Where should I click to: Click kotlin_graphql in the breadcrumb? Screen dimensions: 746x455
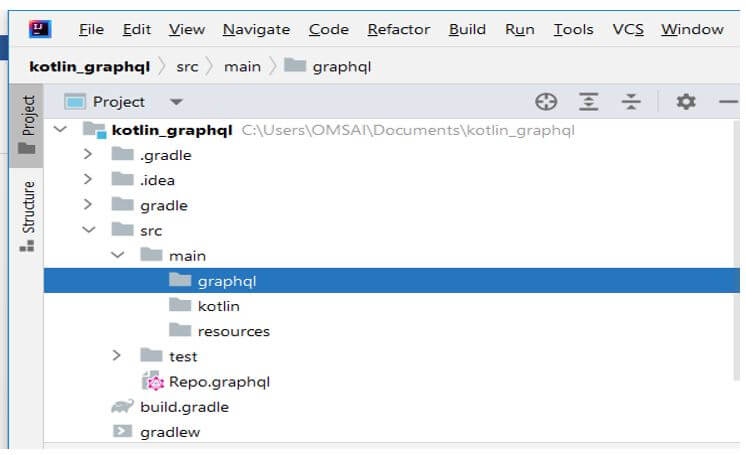(89, 66)
